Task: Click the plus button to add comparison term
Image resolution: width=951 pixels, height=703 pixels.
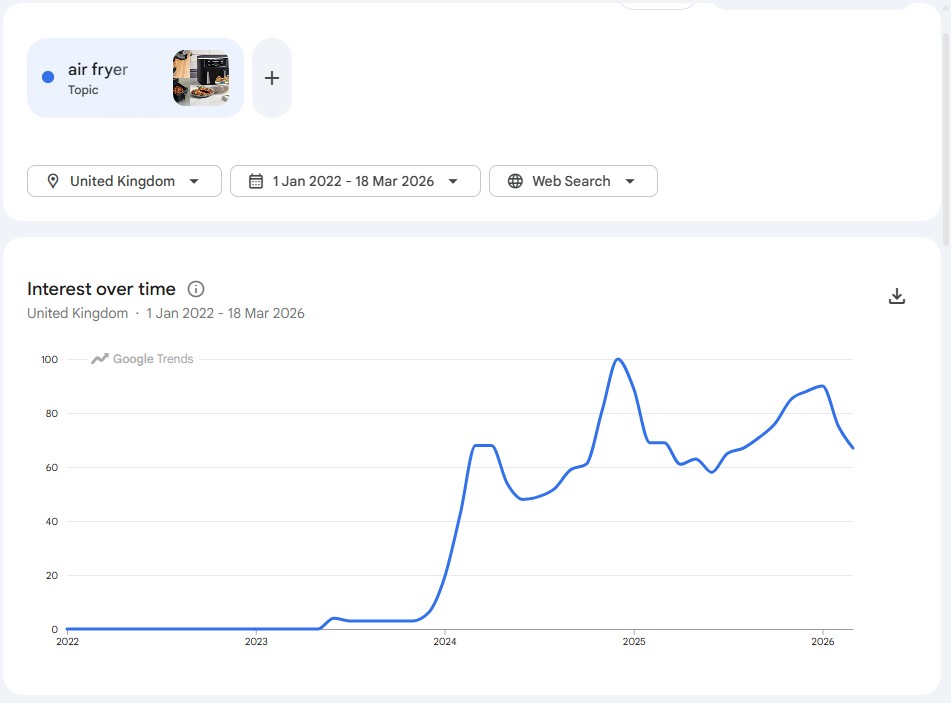Action: [272, 78]
